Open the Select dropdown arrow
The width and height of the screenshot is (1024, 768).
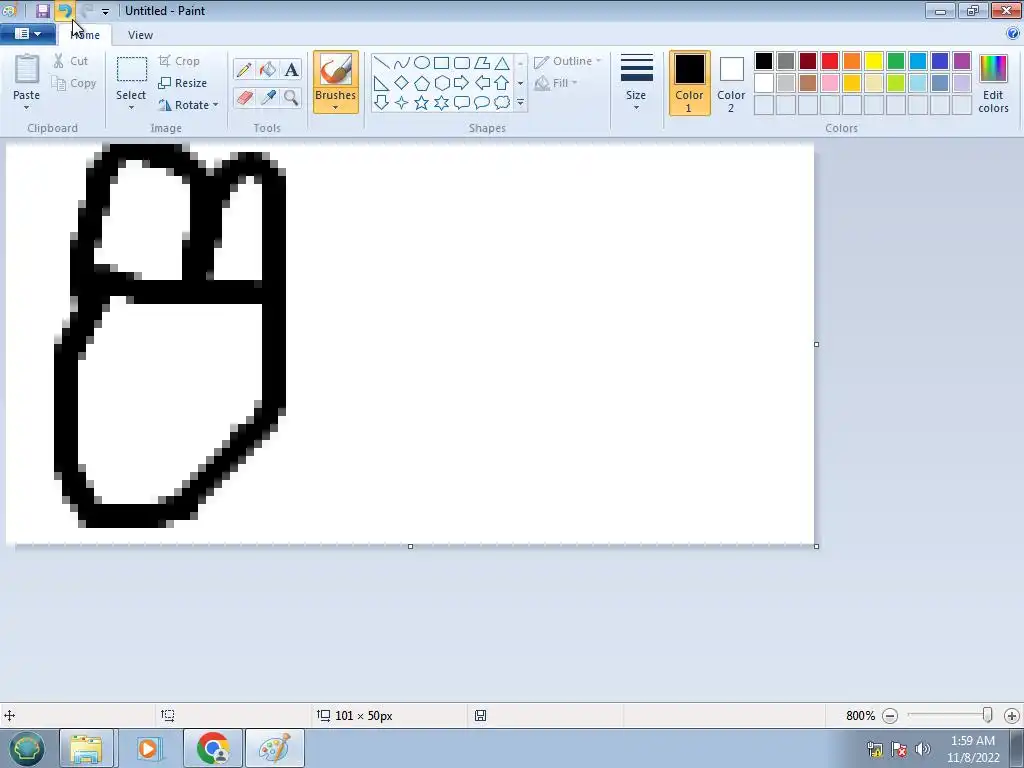coord(131,108)
